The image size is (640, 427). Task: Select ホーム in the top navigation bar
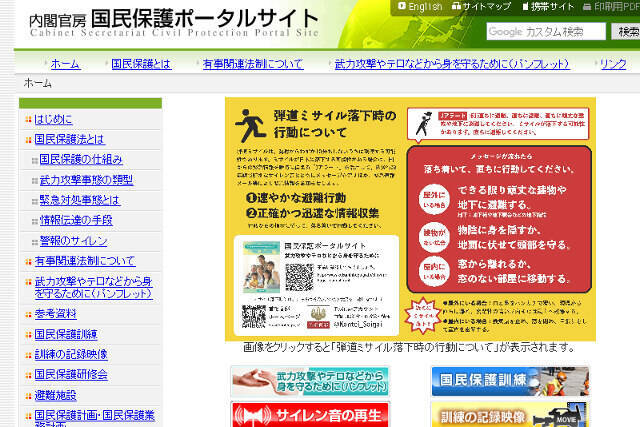coord(64,64)
